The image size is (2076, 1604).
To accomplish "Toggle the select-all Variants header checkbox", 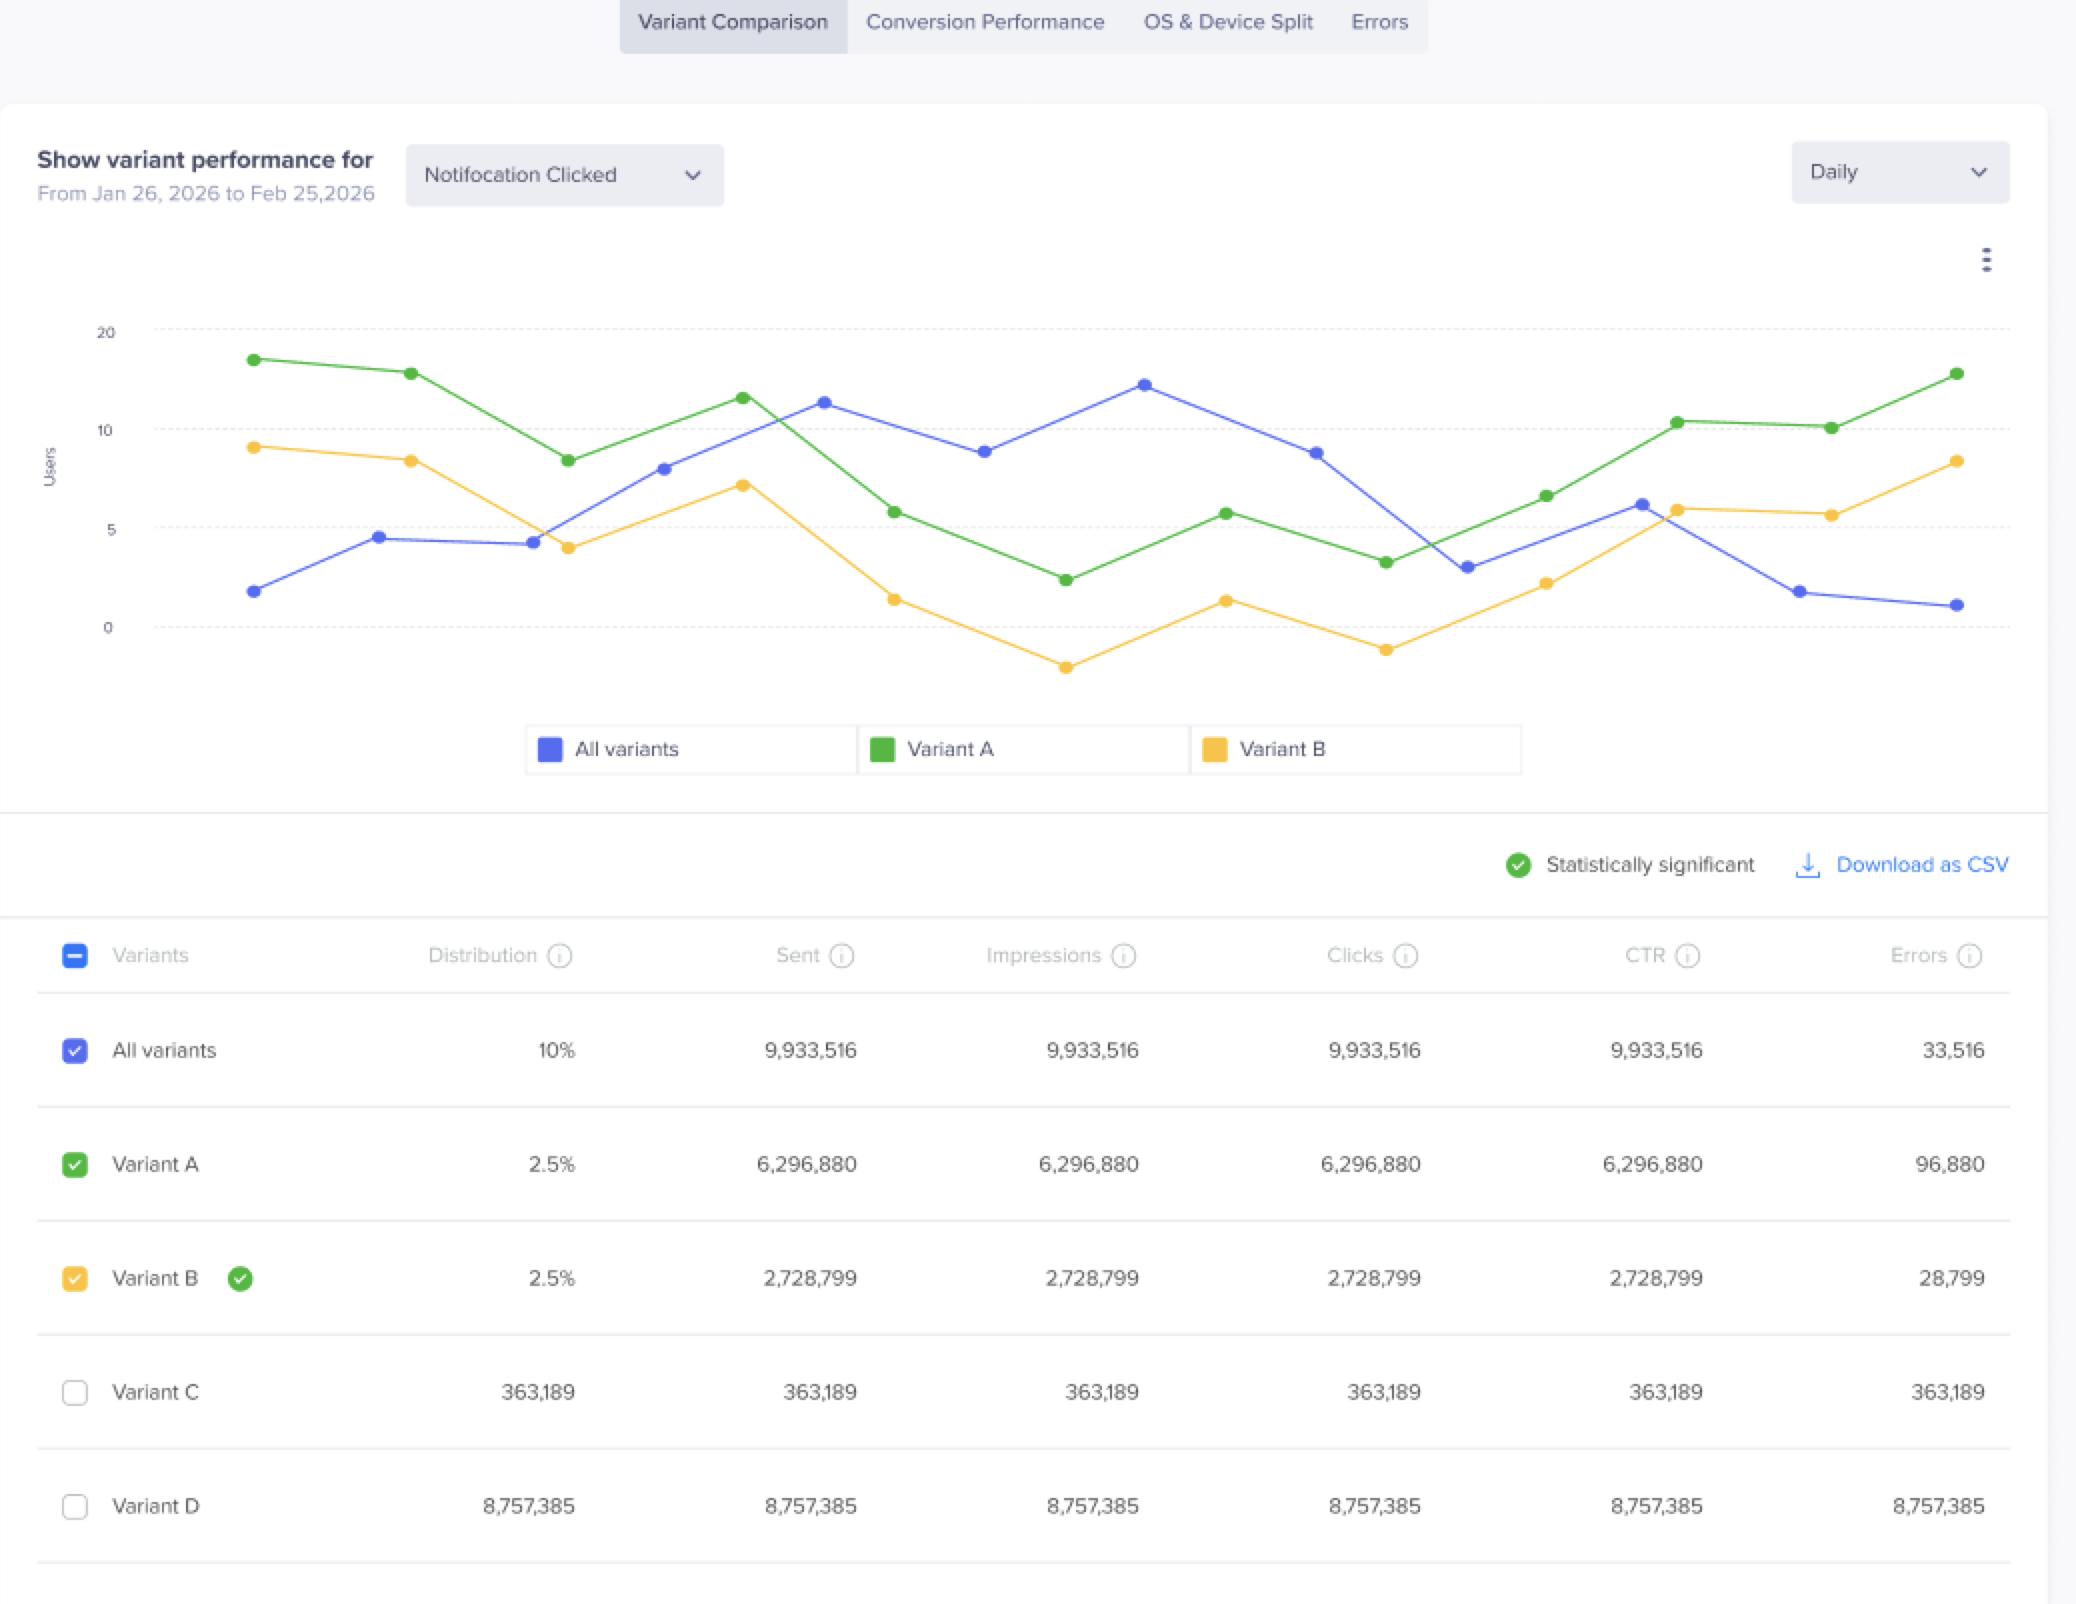I will click(75, 956).
